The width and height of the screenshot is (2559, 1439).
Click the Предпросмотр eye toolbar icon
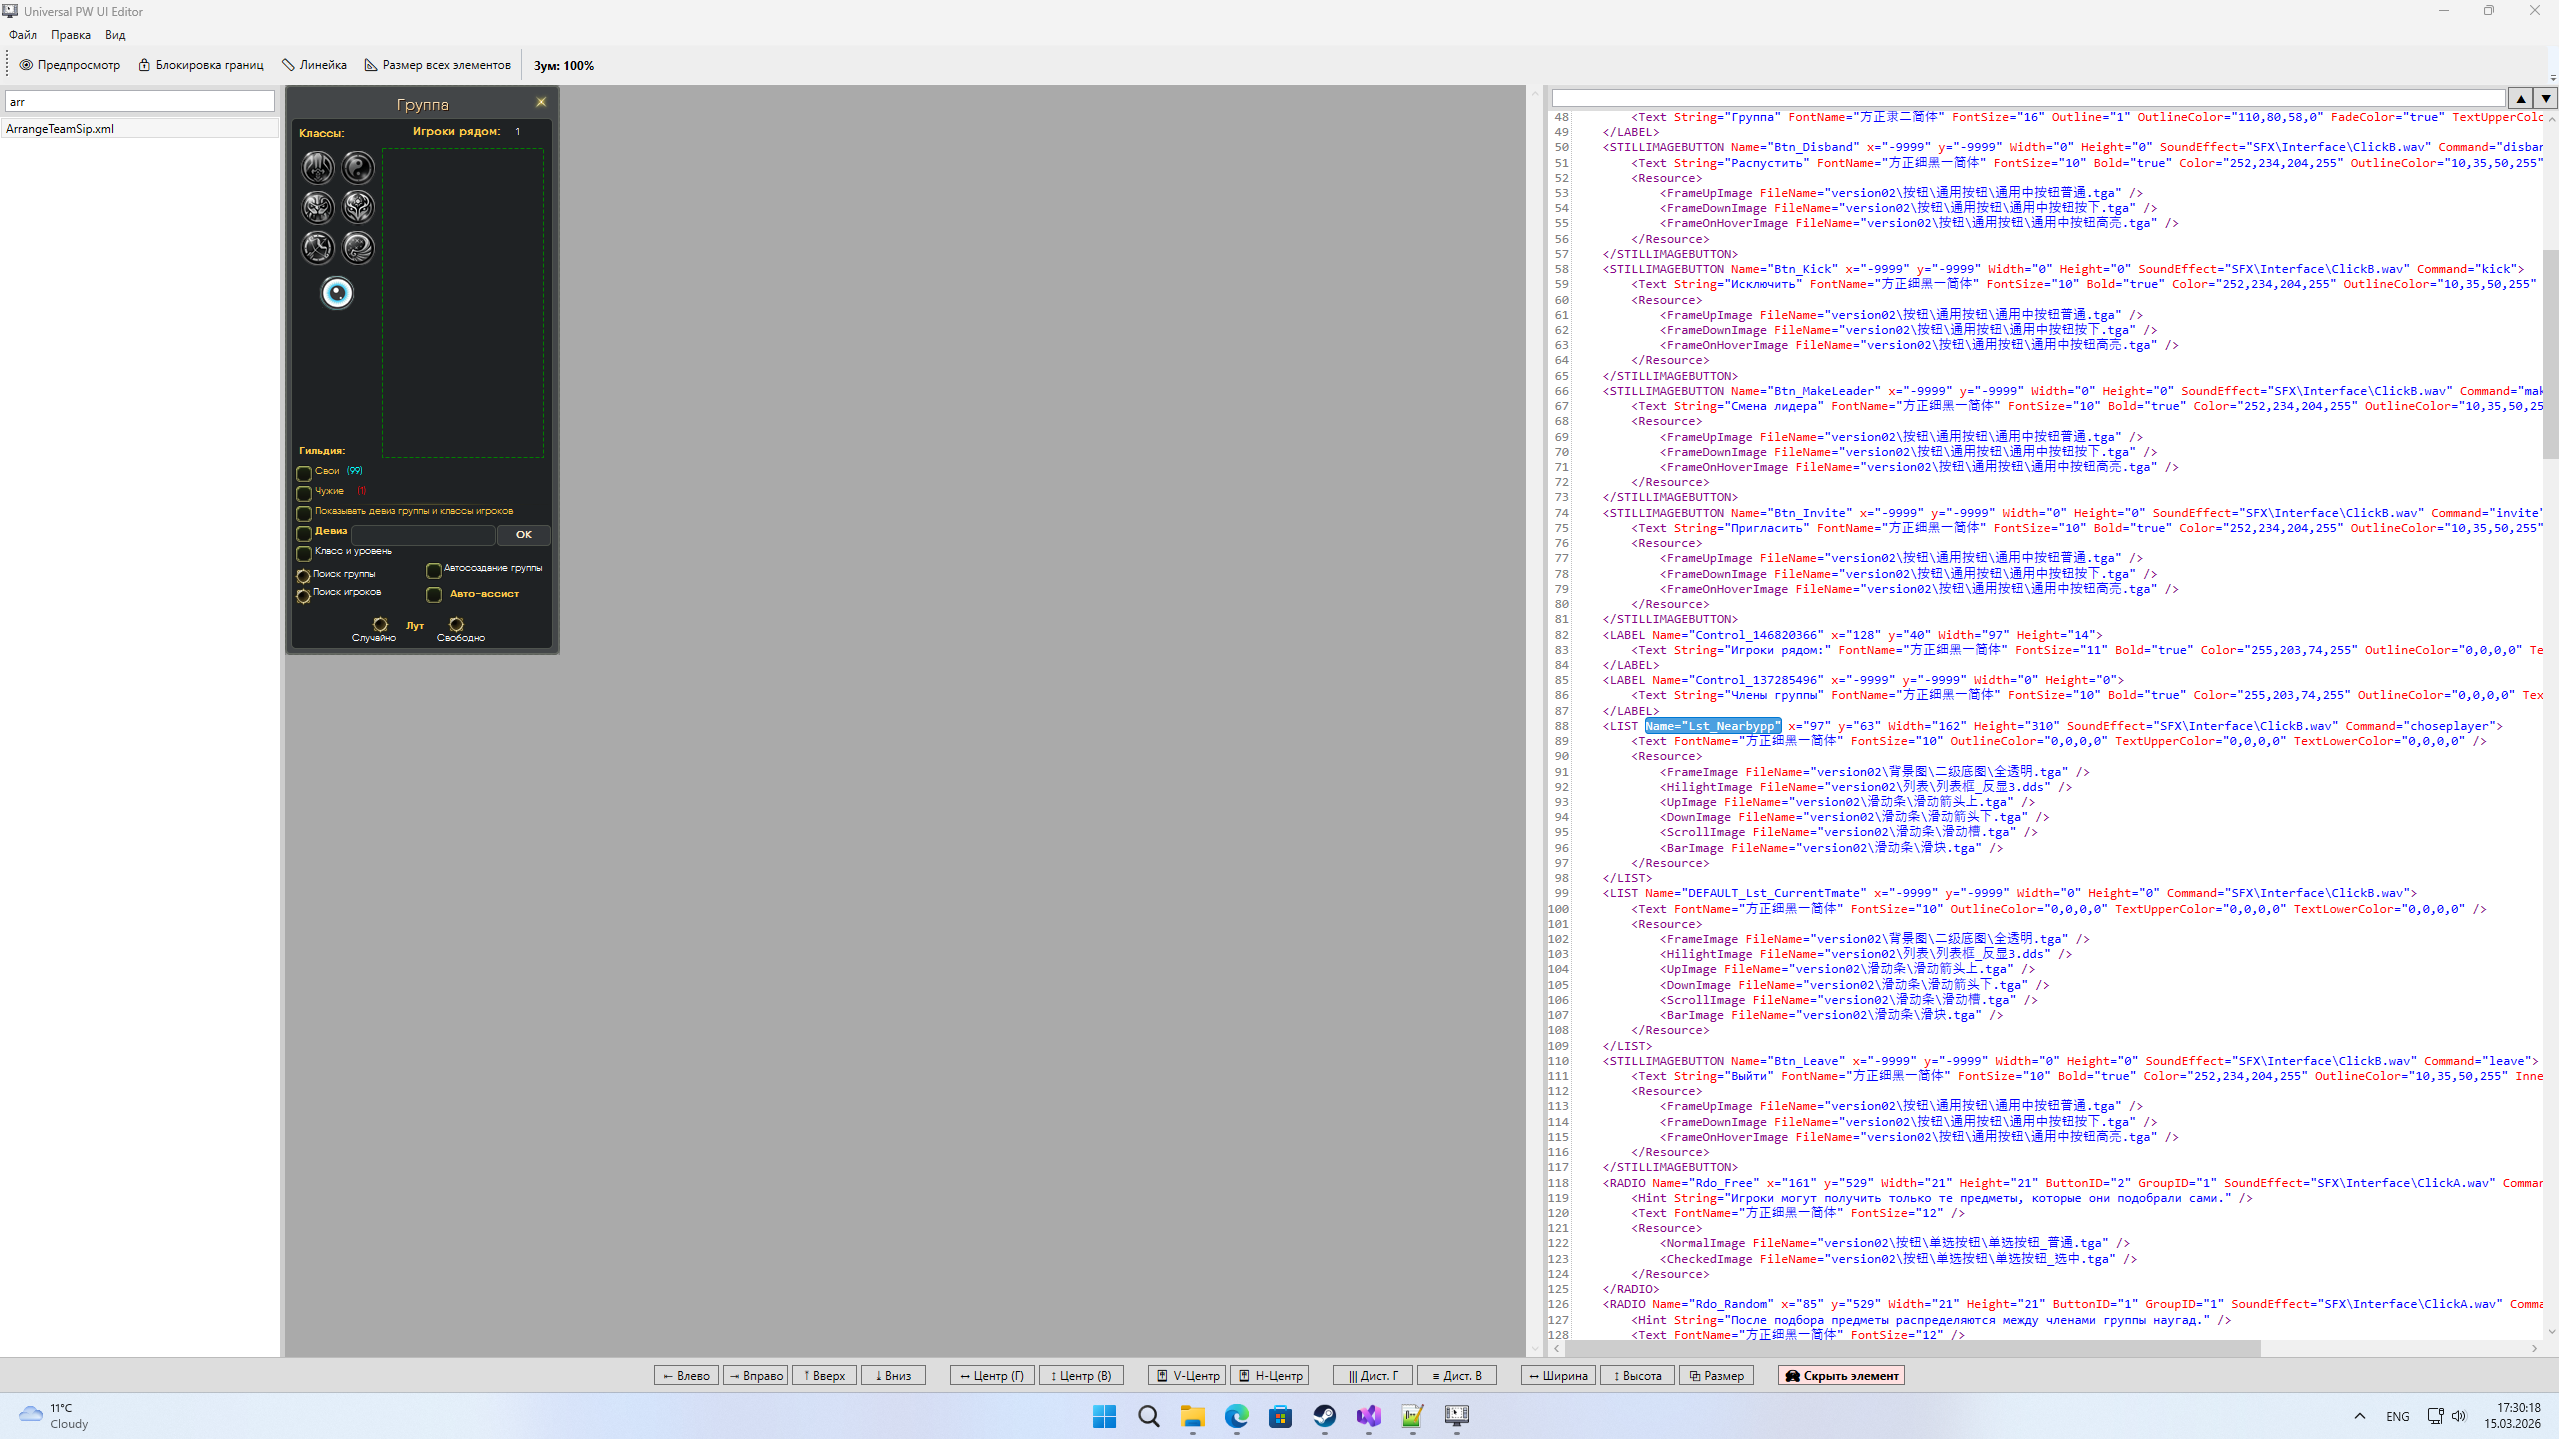[27, 65]
